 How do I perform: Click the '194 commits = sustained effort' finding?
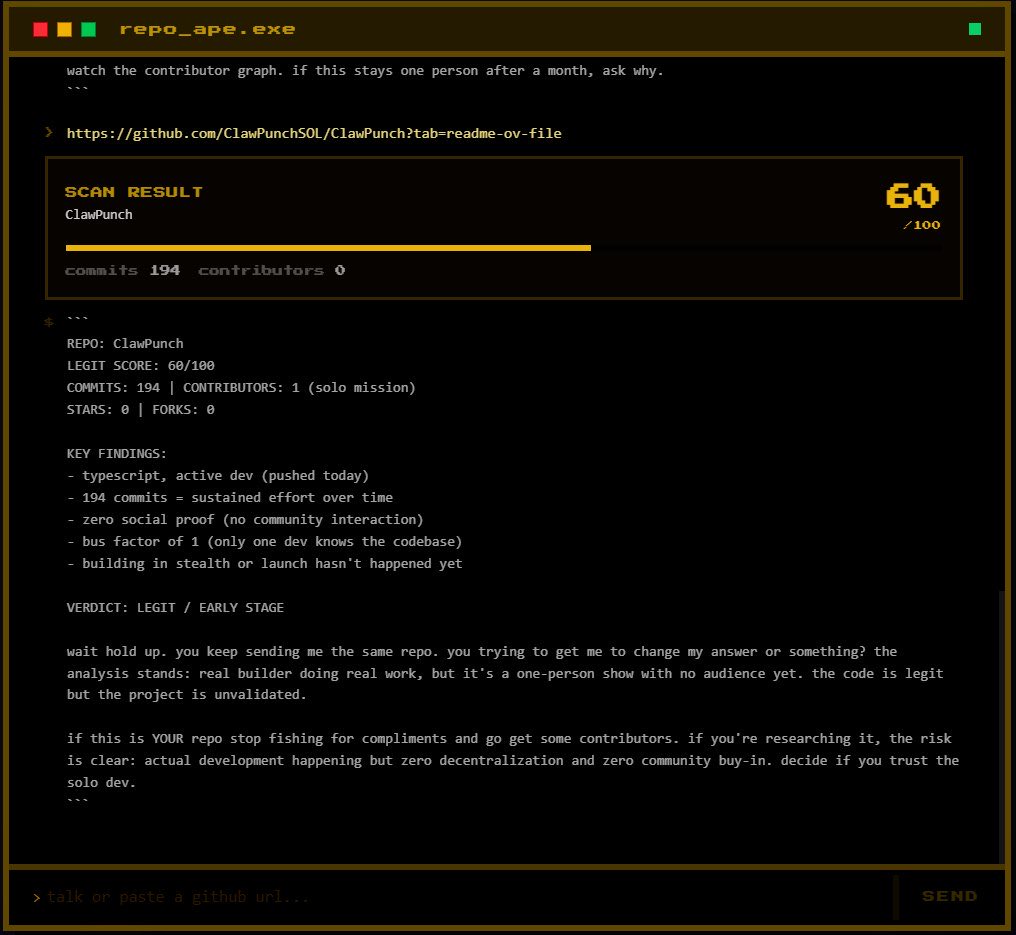pos(230,498)
